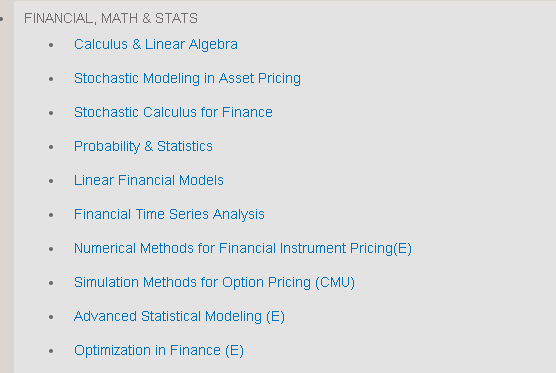Select the Optimization in Finance (E) link
Screen dimensions: 556x373
(x=159, y=351)
